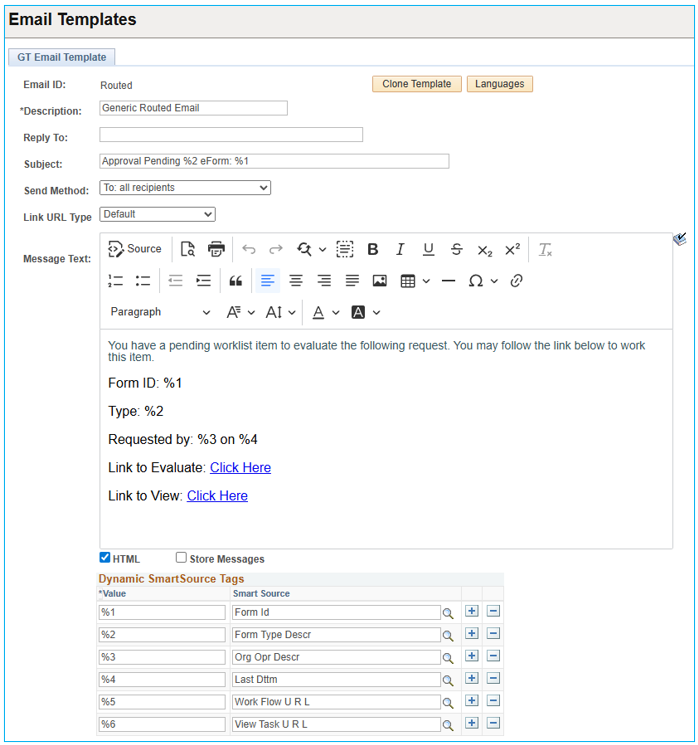The width and height of the screenshot is (698, 745).
Task: Click the Subject input field
Action: [274, 161]
